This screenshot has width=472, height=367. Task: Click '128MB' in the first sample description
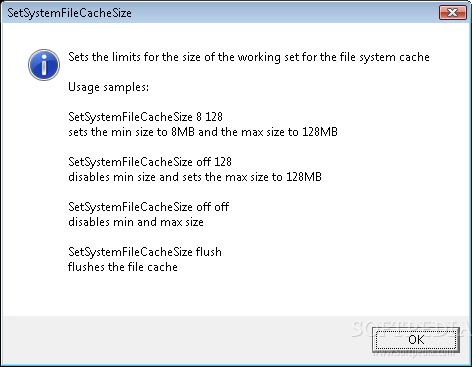pyautogui.click(x=320, y=132)
